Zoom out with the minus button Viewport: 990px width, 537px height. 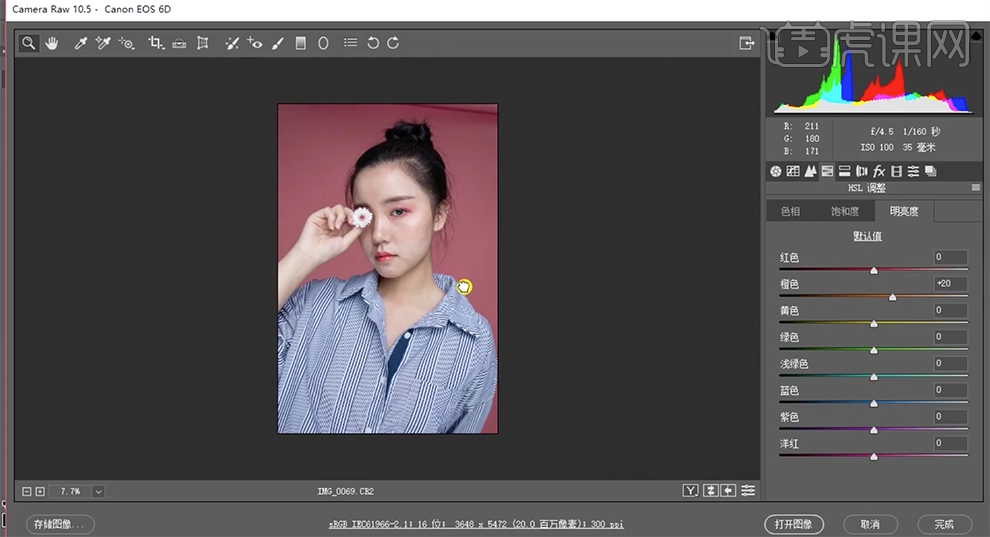[x=27, y=491]
